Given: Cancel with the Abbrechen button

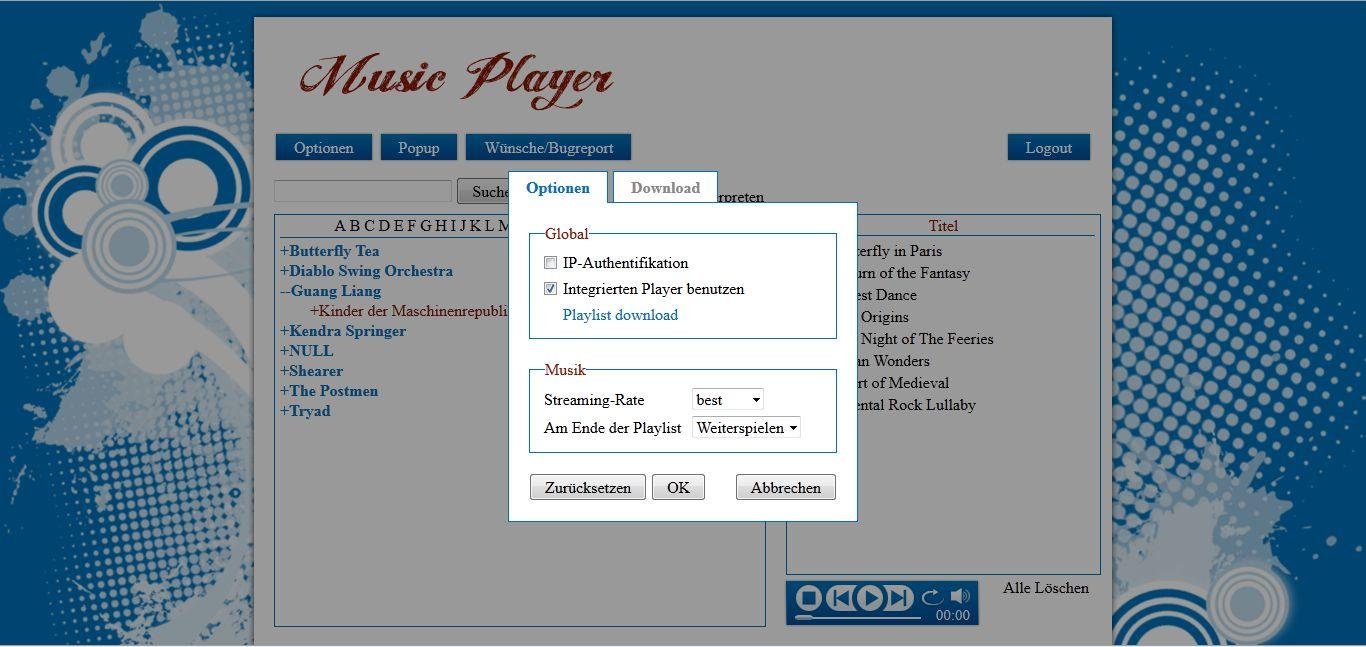Looking at the screenshot, I should pyautogui.click(x=786, y=487).
